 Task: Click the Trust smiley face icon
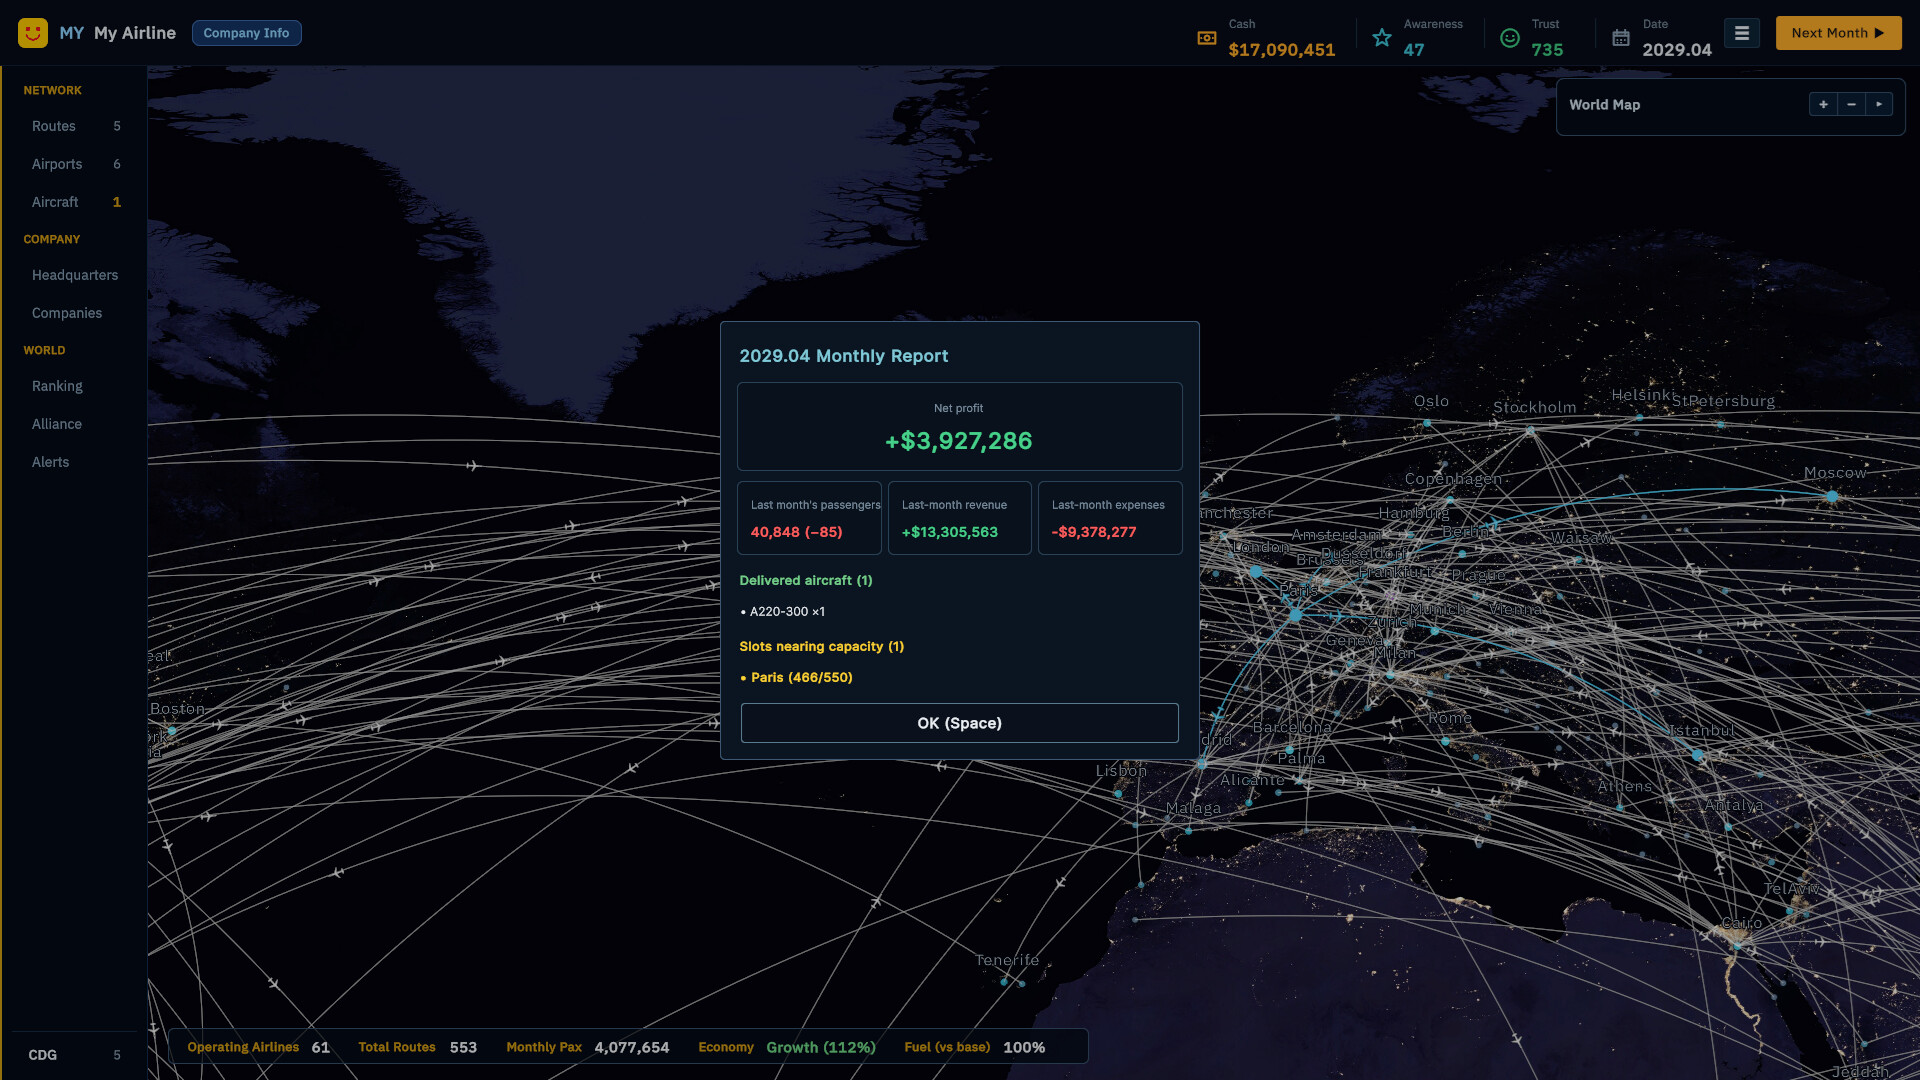point(1510,38)
